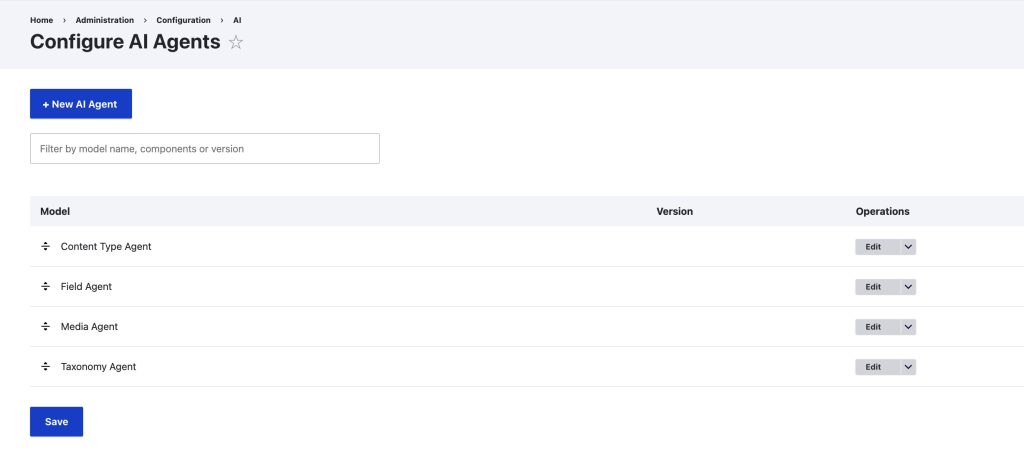Screen dimensions: 1024x469
Task: Open operations dropdown arrow for Field Agent
Action: [x=908, y=287]
